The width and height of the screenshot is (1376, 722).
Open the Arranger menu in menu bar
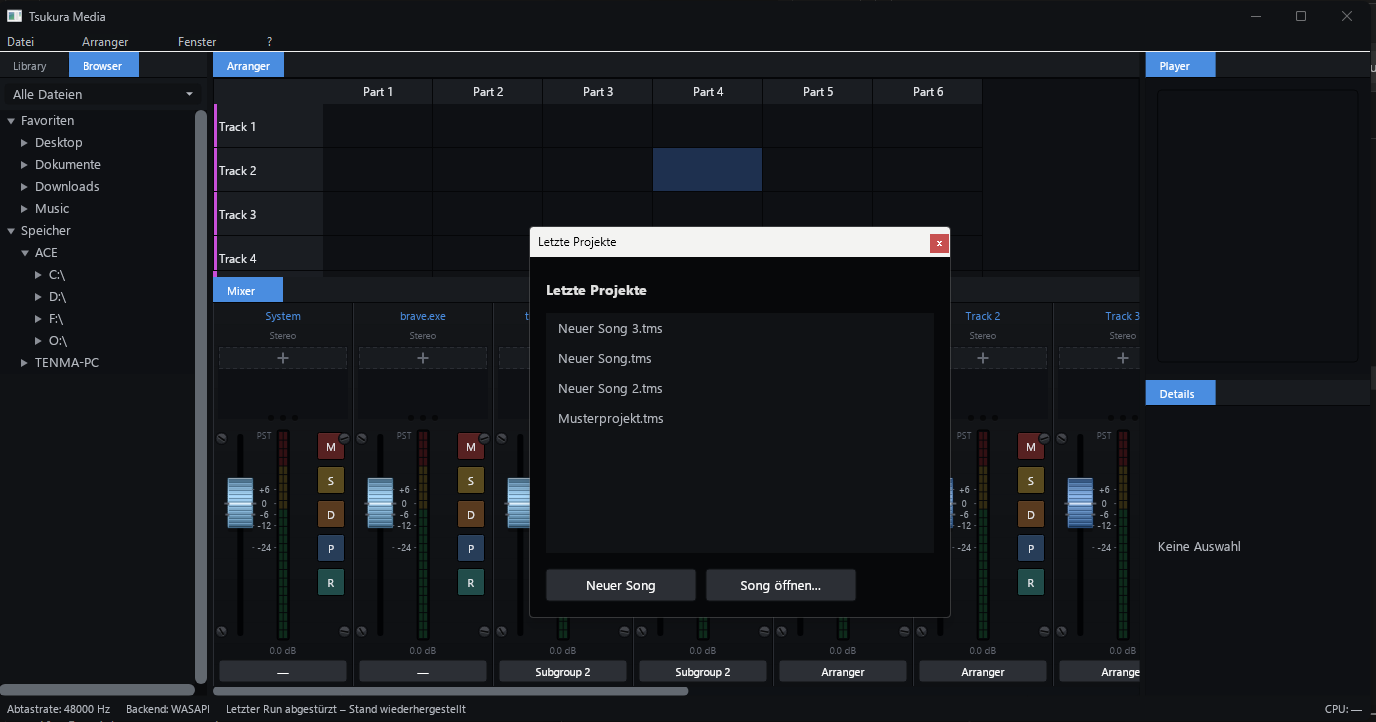(105, 42)
